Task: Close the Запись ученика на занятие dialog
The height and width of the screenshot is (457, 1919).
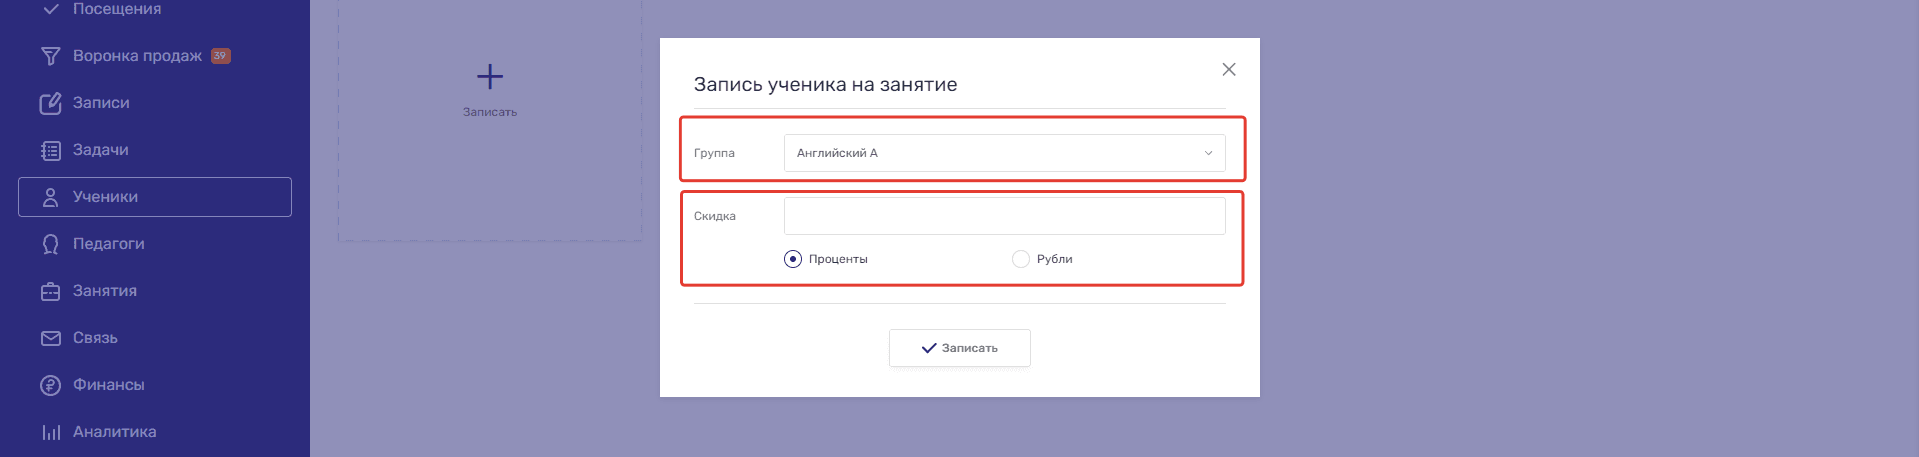Action: click(1229, 69)
